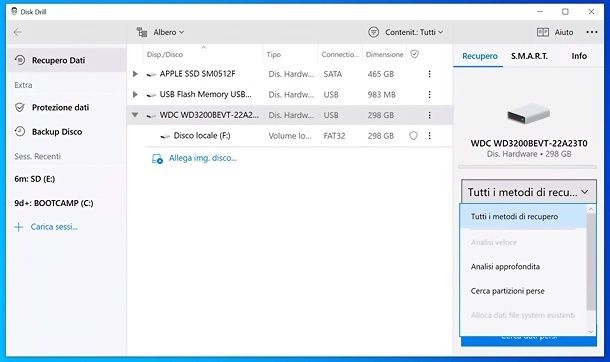Expand the APPLE SSD SM0512F row
The height and width of the screenshot is (362, 610).
coord(135,74)
